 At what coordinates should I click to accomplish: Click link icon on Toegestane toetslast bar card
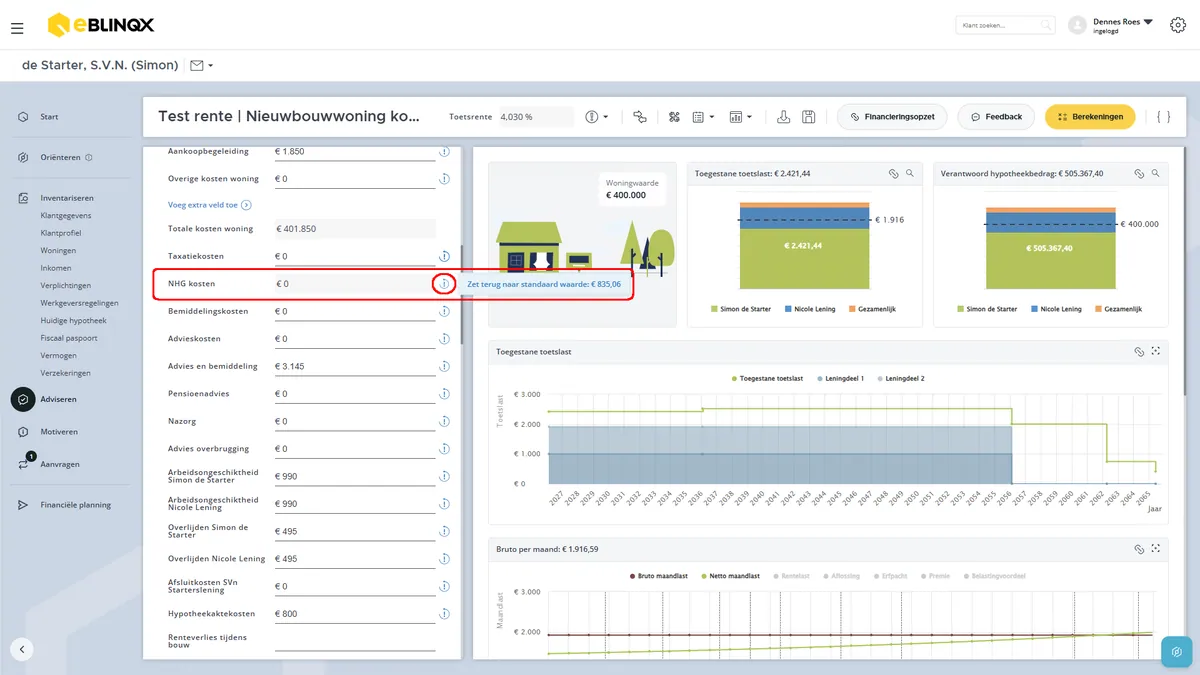tap(894, 173)
